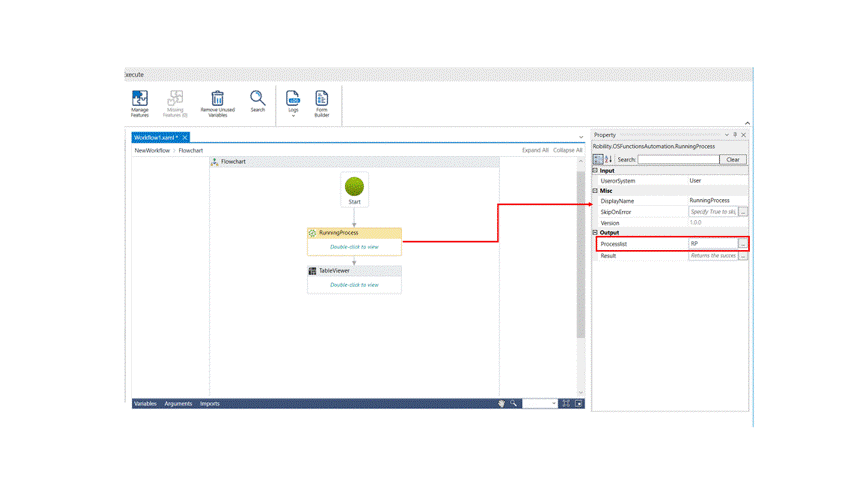
Task: Enable the pan hand tool
Action: pyautogui.click(x=502, y=404)
